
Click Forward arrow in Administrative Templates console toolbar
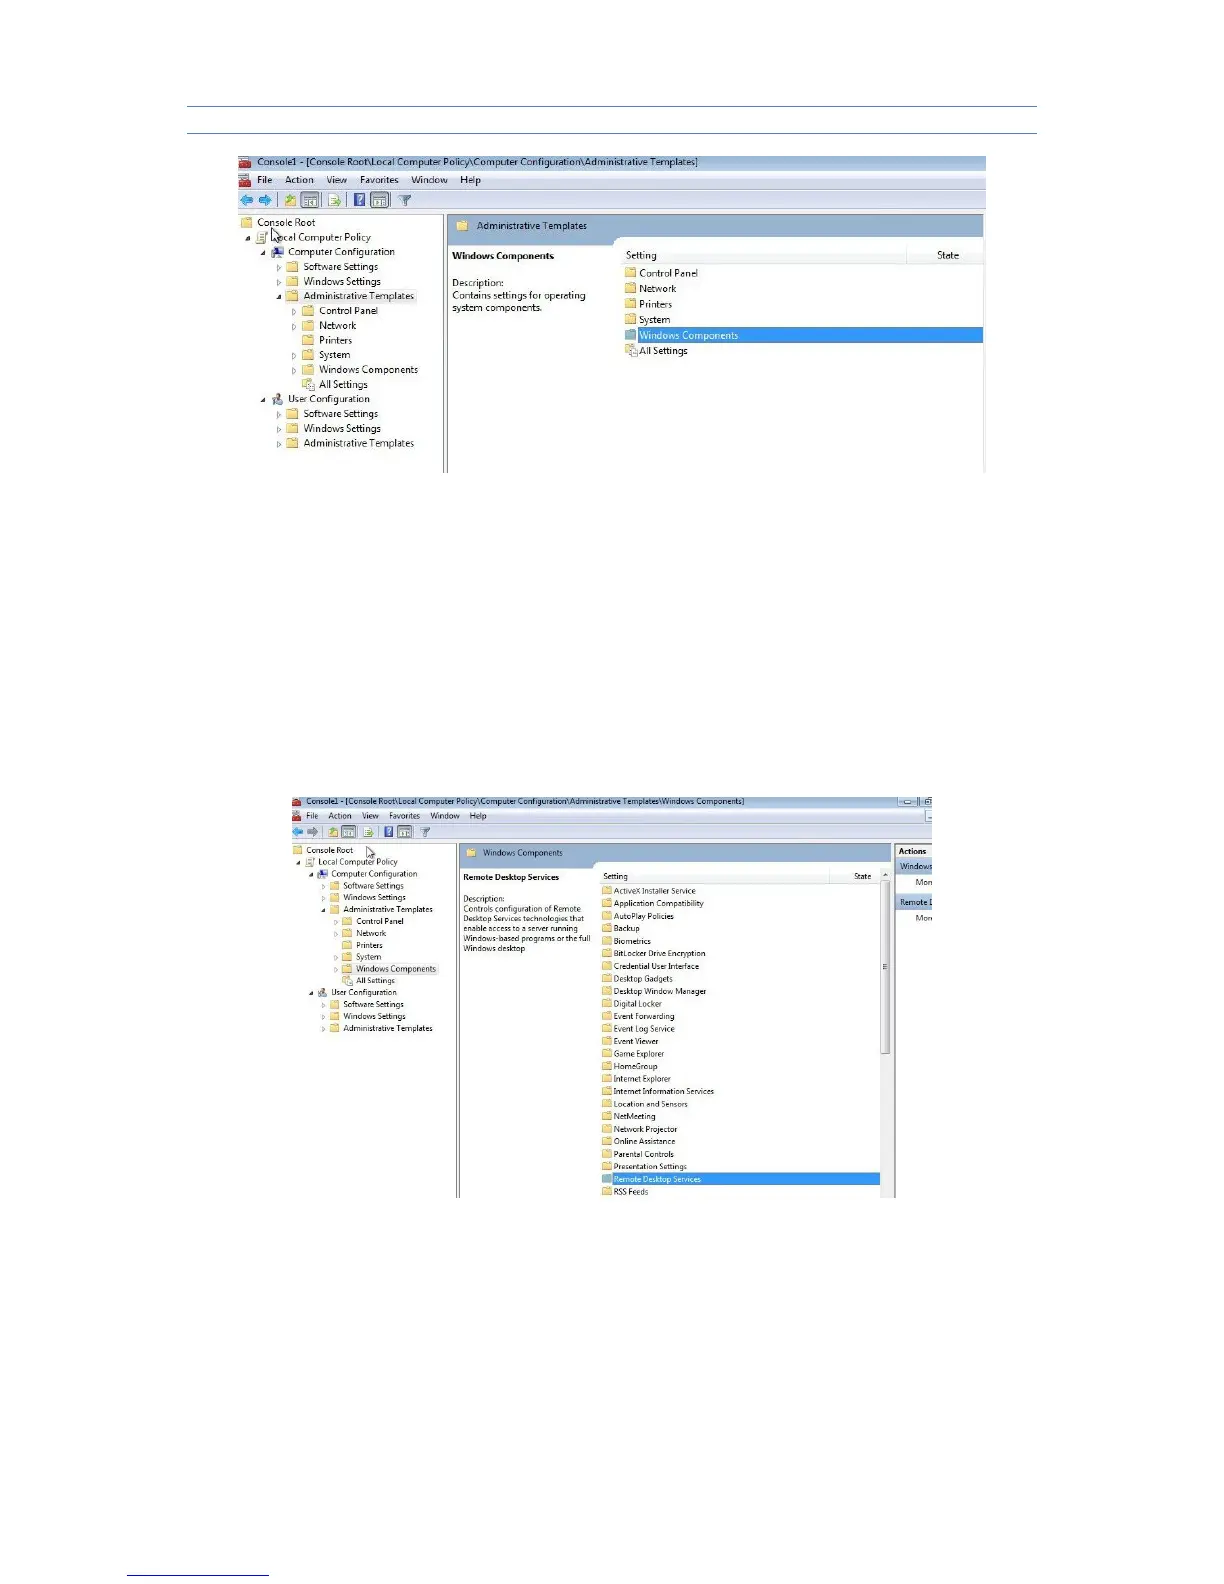[265, 200]
